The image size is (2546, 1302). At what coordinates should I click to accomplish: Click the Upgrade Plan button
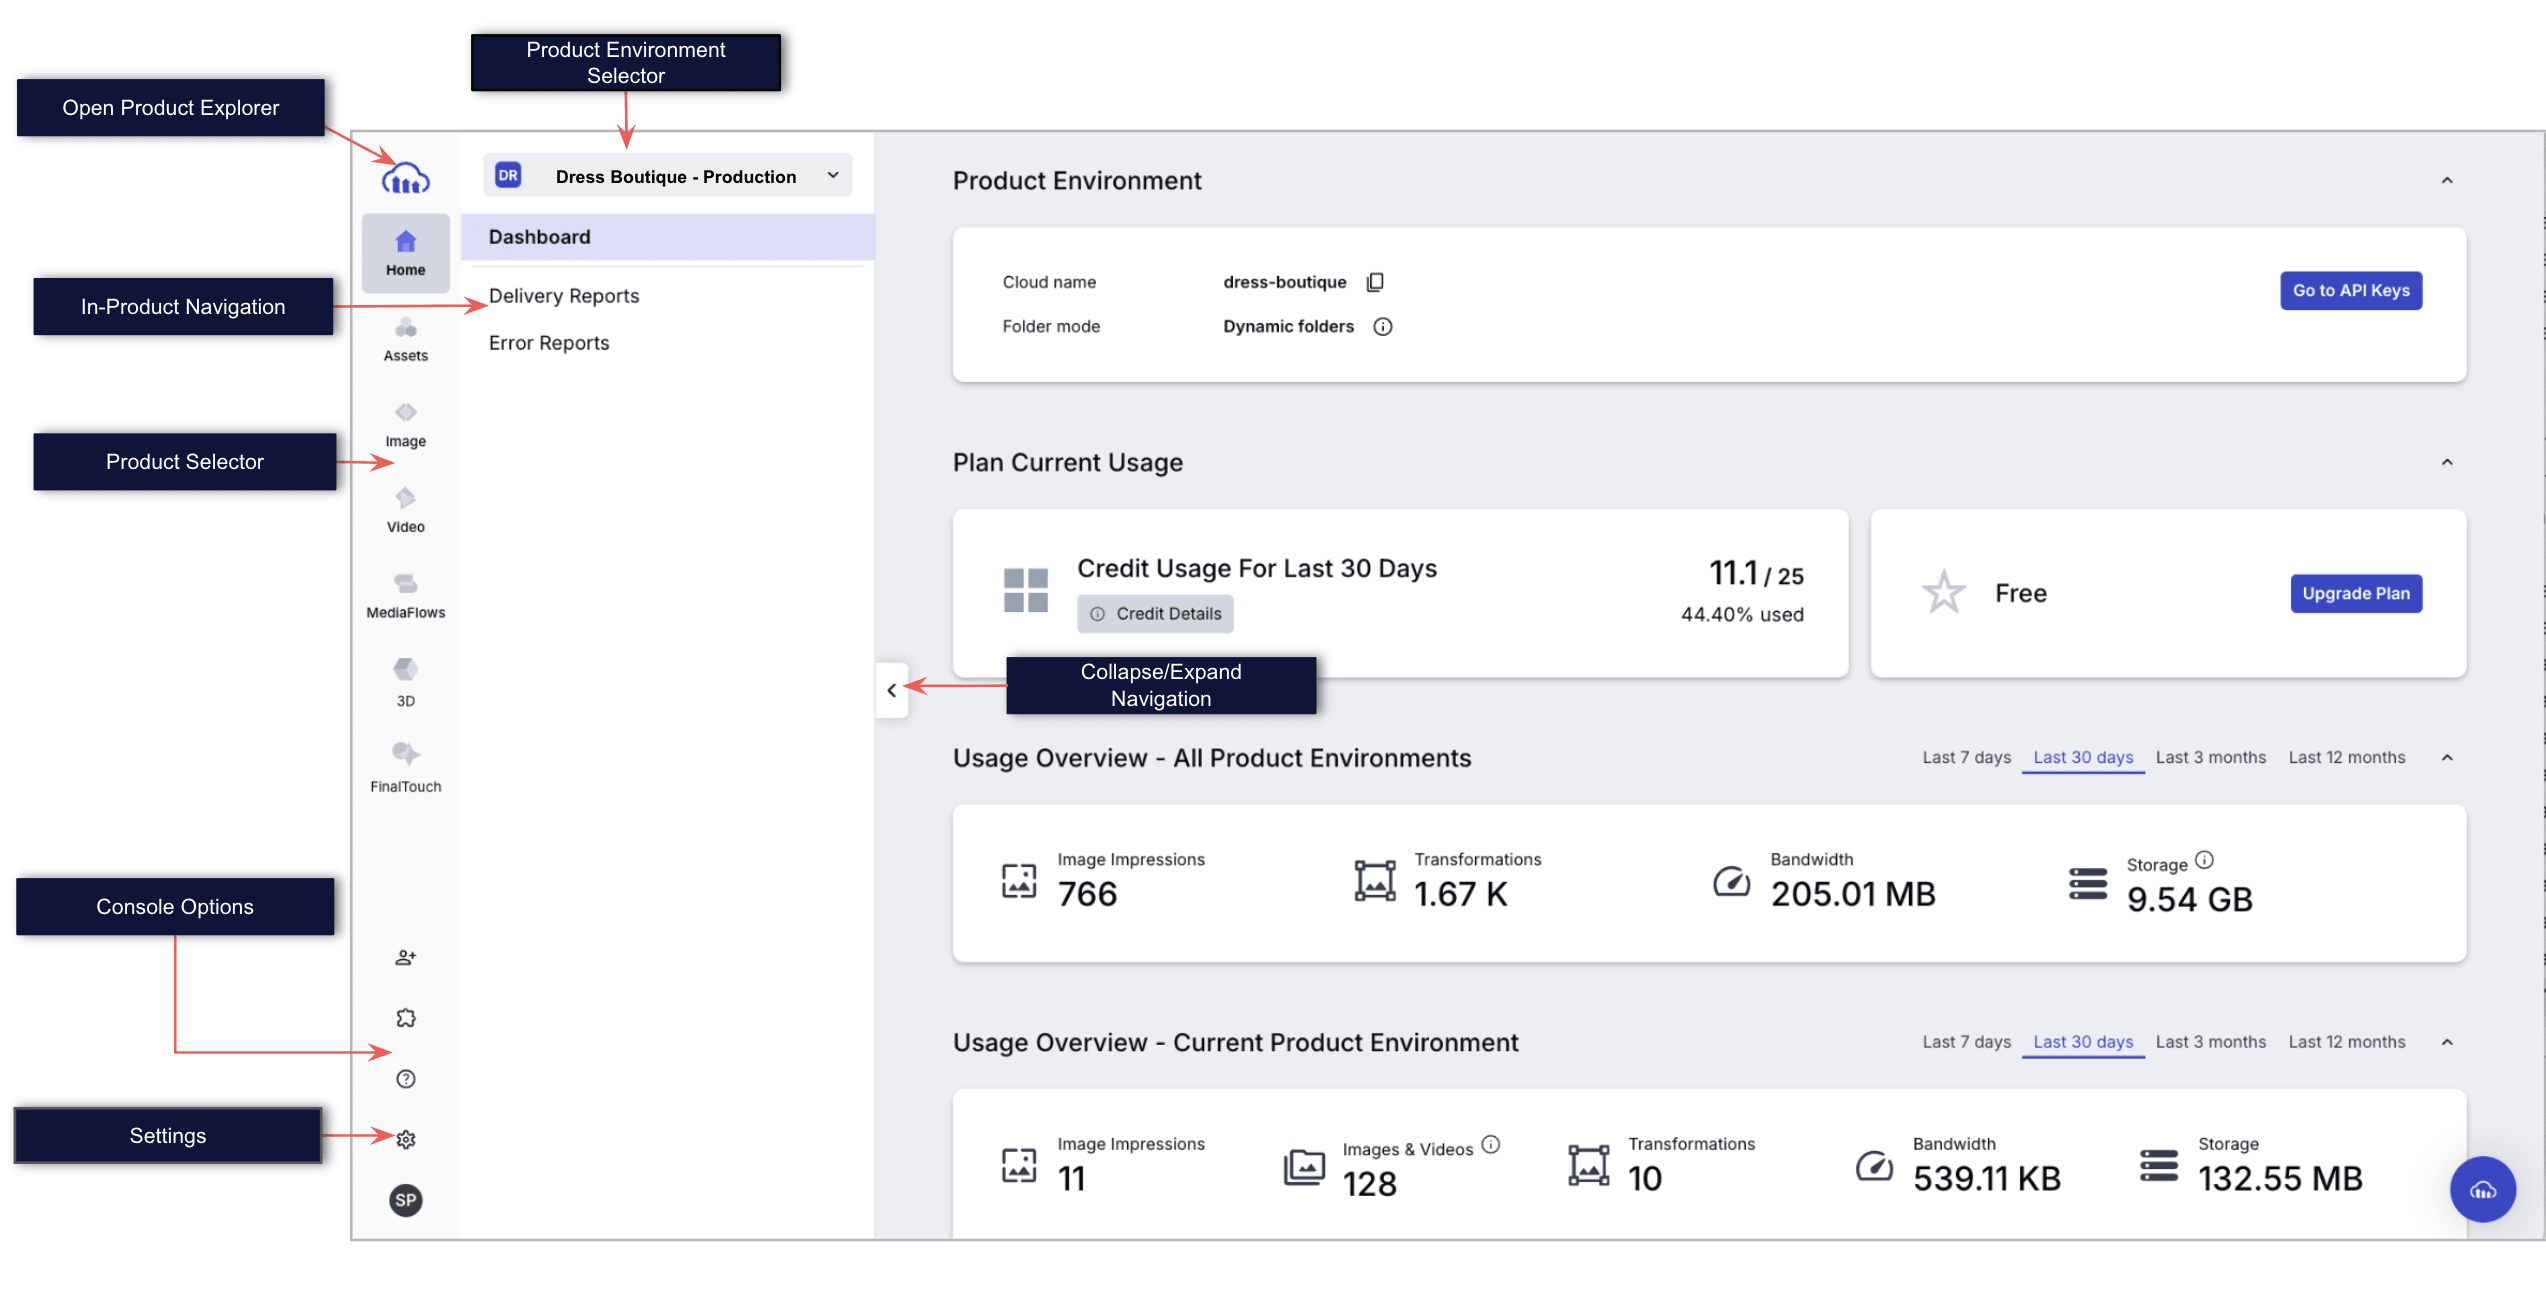[2356, 593]
